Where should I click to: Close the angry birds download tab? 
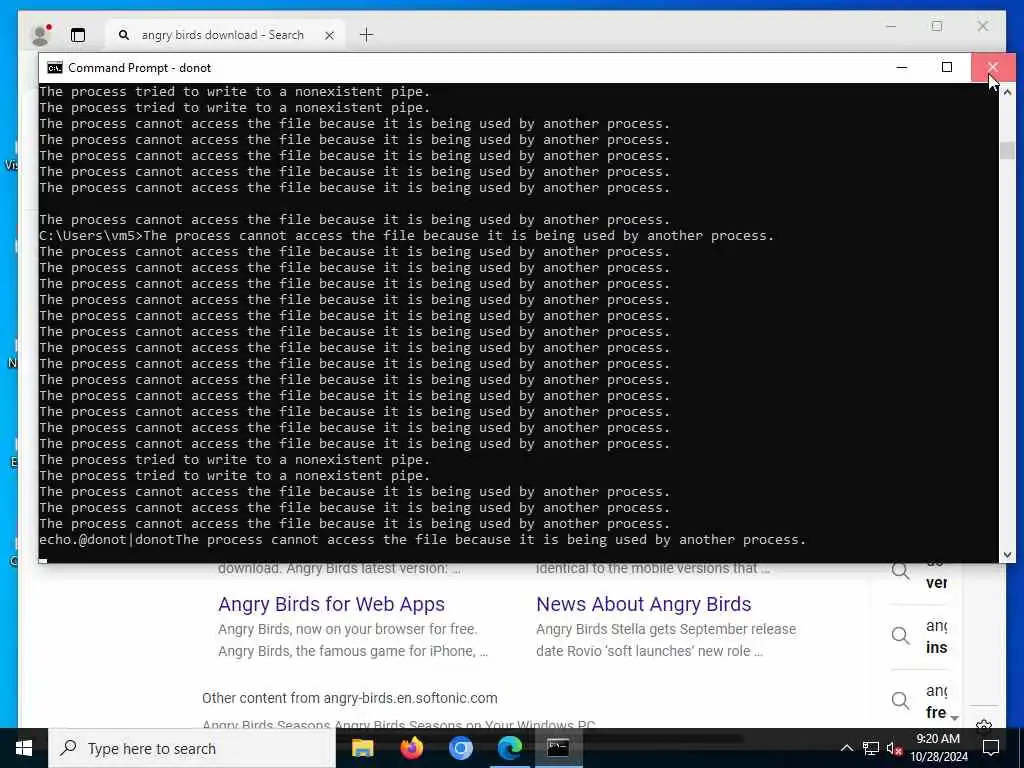(x=329, y=35)
